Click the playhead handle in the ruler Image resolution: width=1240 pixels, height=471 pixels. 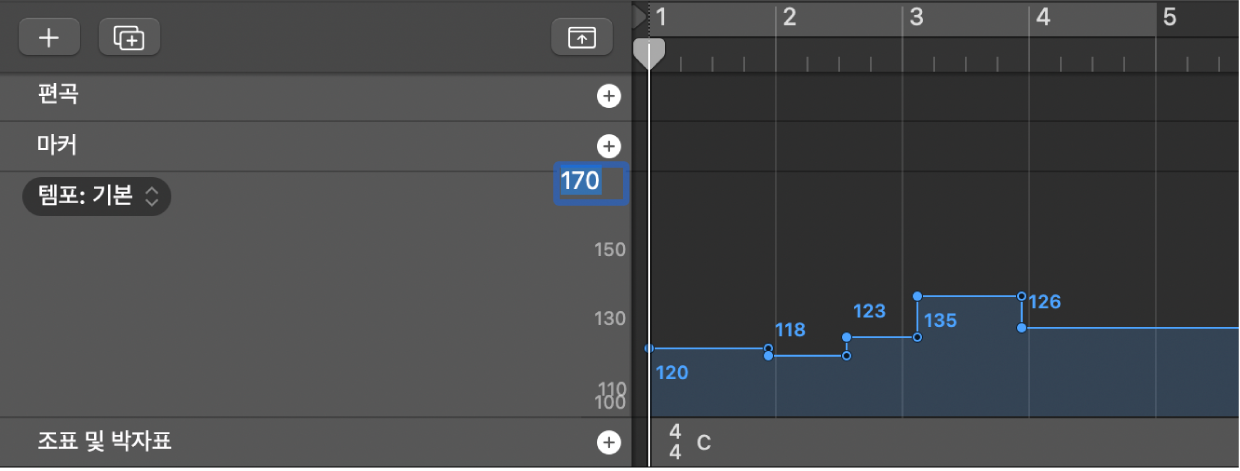click(649, 52)
